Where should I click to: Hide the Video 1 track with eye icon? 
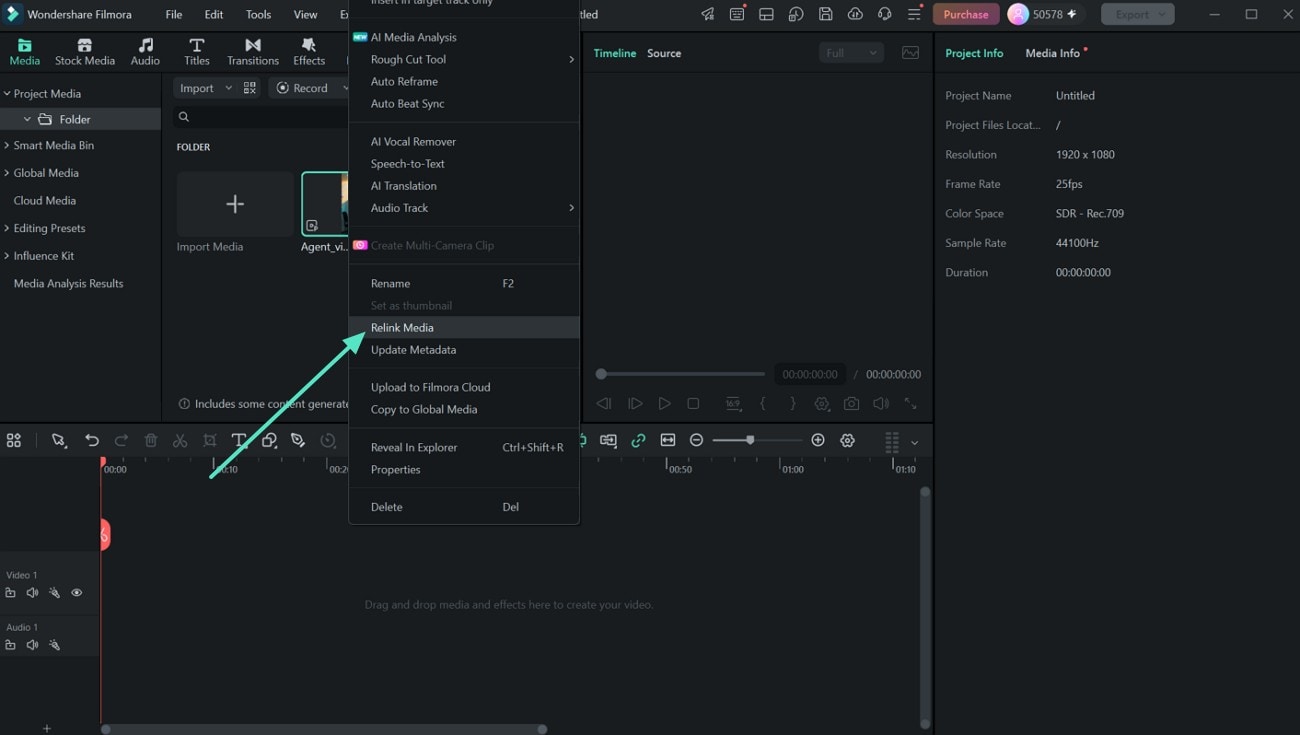[77, 593]
